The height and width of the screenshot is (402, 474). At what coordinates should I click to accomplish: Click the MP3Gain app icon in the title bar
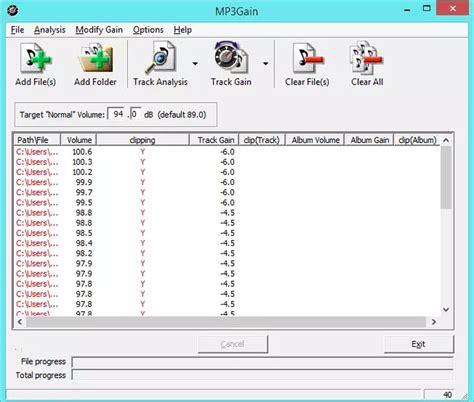[13, 11]
